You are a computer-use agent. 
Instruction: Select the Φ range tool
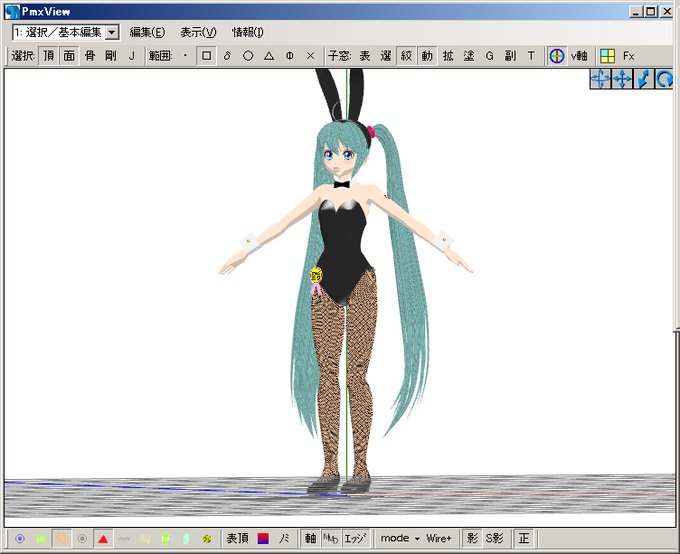(x=290, y=56)
